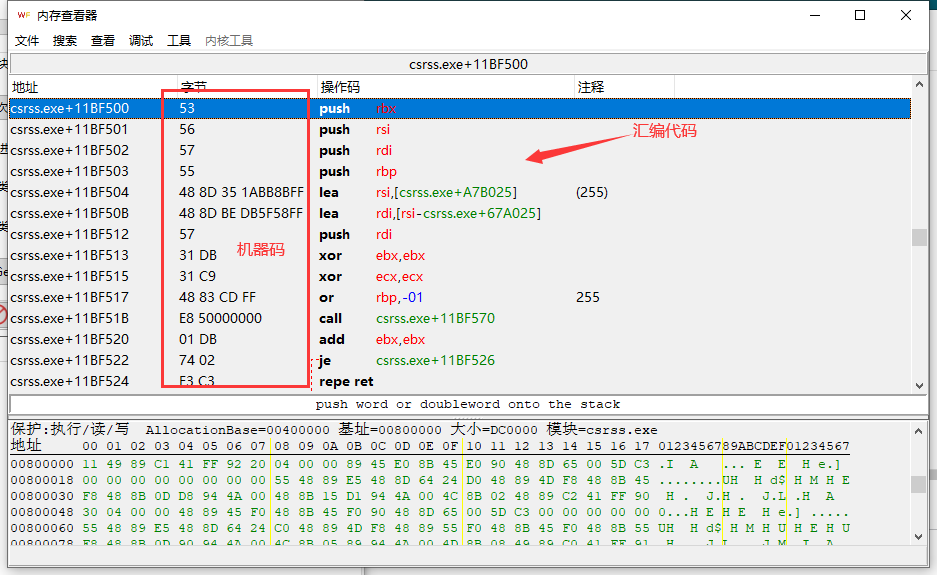Image resolution: width=937 pixels, height=575 pixels.
Task: Select address csrss.exe+11BF50B
Action: pos(69,213)
